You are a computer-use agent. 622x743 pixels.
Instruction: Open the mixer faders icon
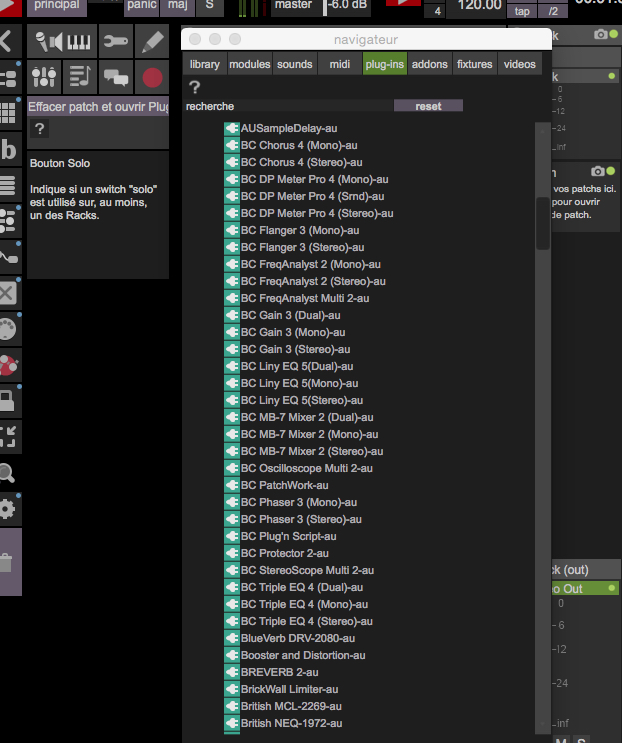click(44, 77)
